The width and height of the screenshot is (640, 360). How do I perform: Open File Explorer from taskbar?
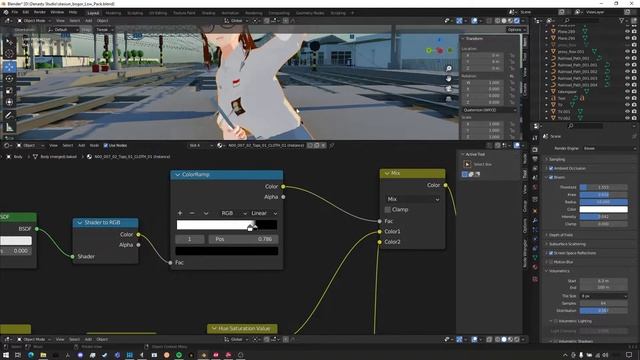(x=43, y=355)
